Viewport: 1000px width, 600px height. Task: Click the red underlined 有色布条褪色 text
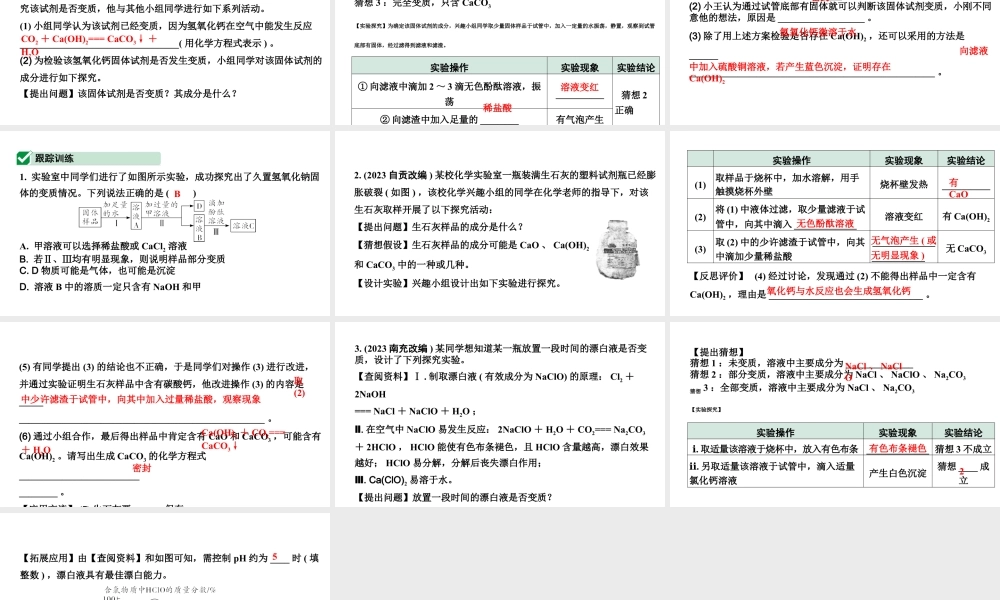(900, 446)
